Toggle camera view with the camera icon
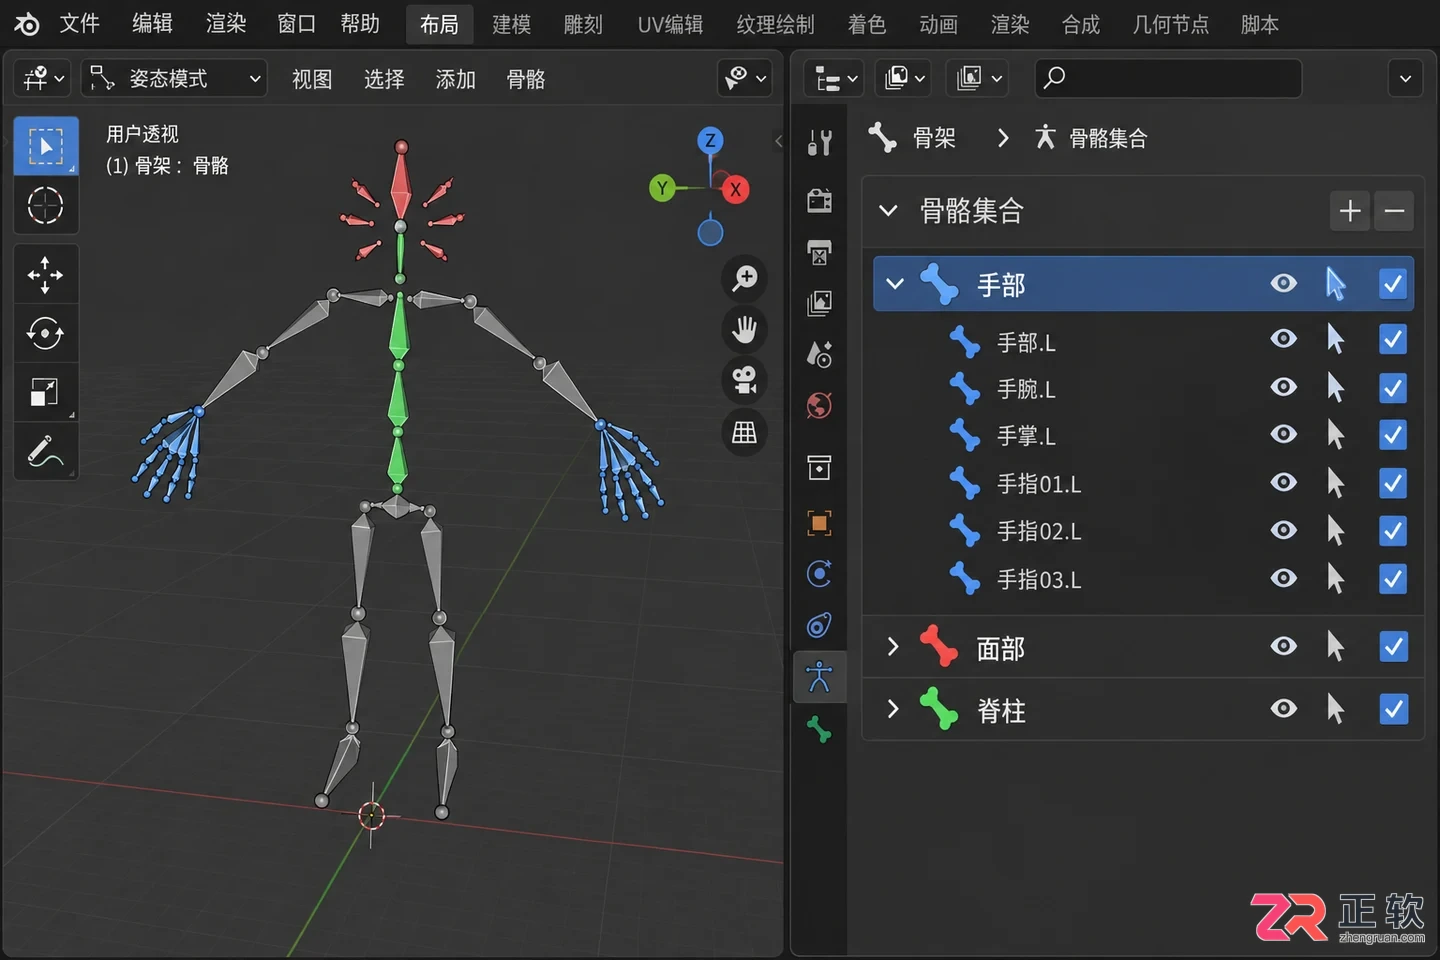The width and height of the screenshot is (1440, 960). pyautogui.click(x=745, y=381)
